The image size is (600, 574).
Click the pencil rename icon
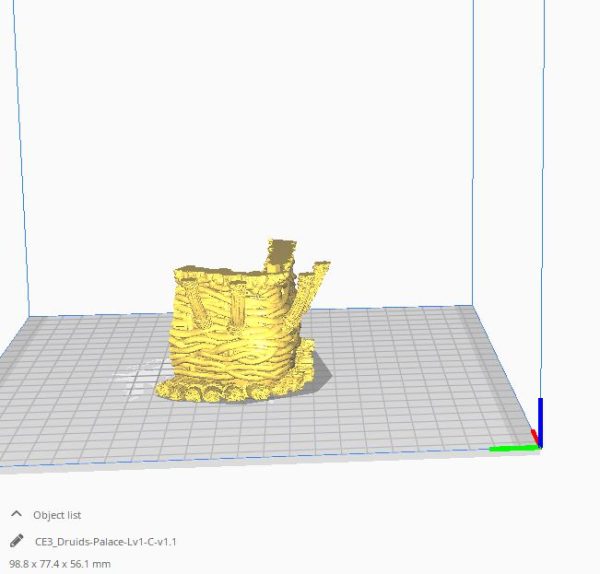16,541
